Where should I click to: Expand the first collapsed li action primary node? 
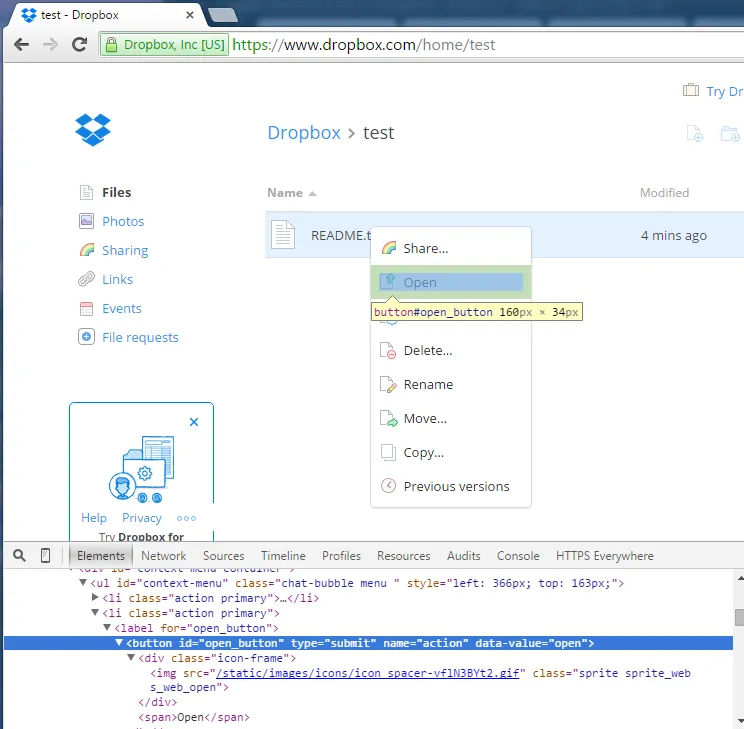click(x=95, y=598)
